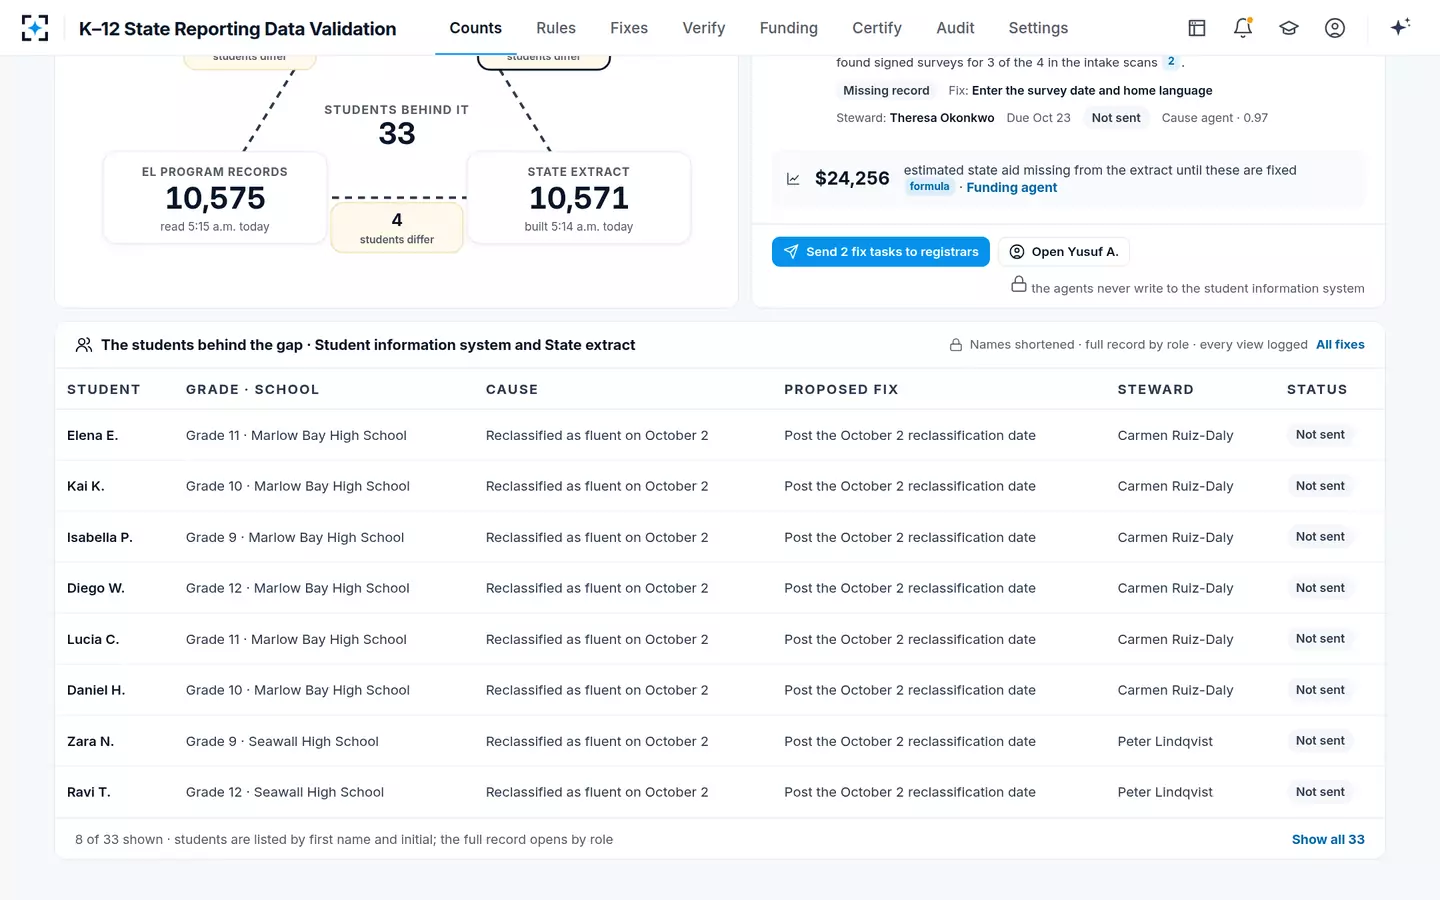Click the Steward column header
The image size is (1440, 900).
pos(1155,390)
